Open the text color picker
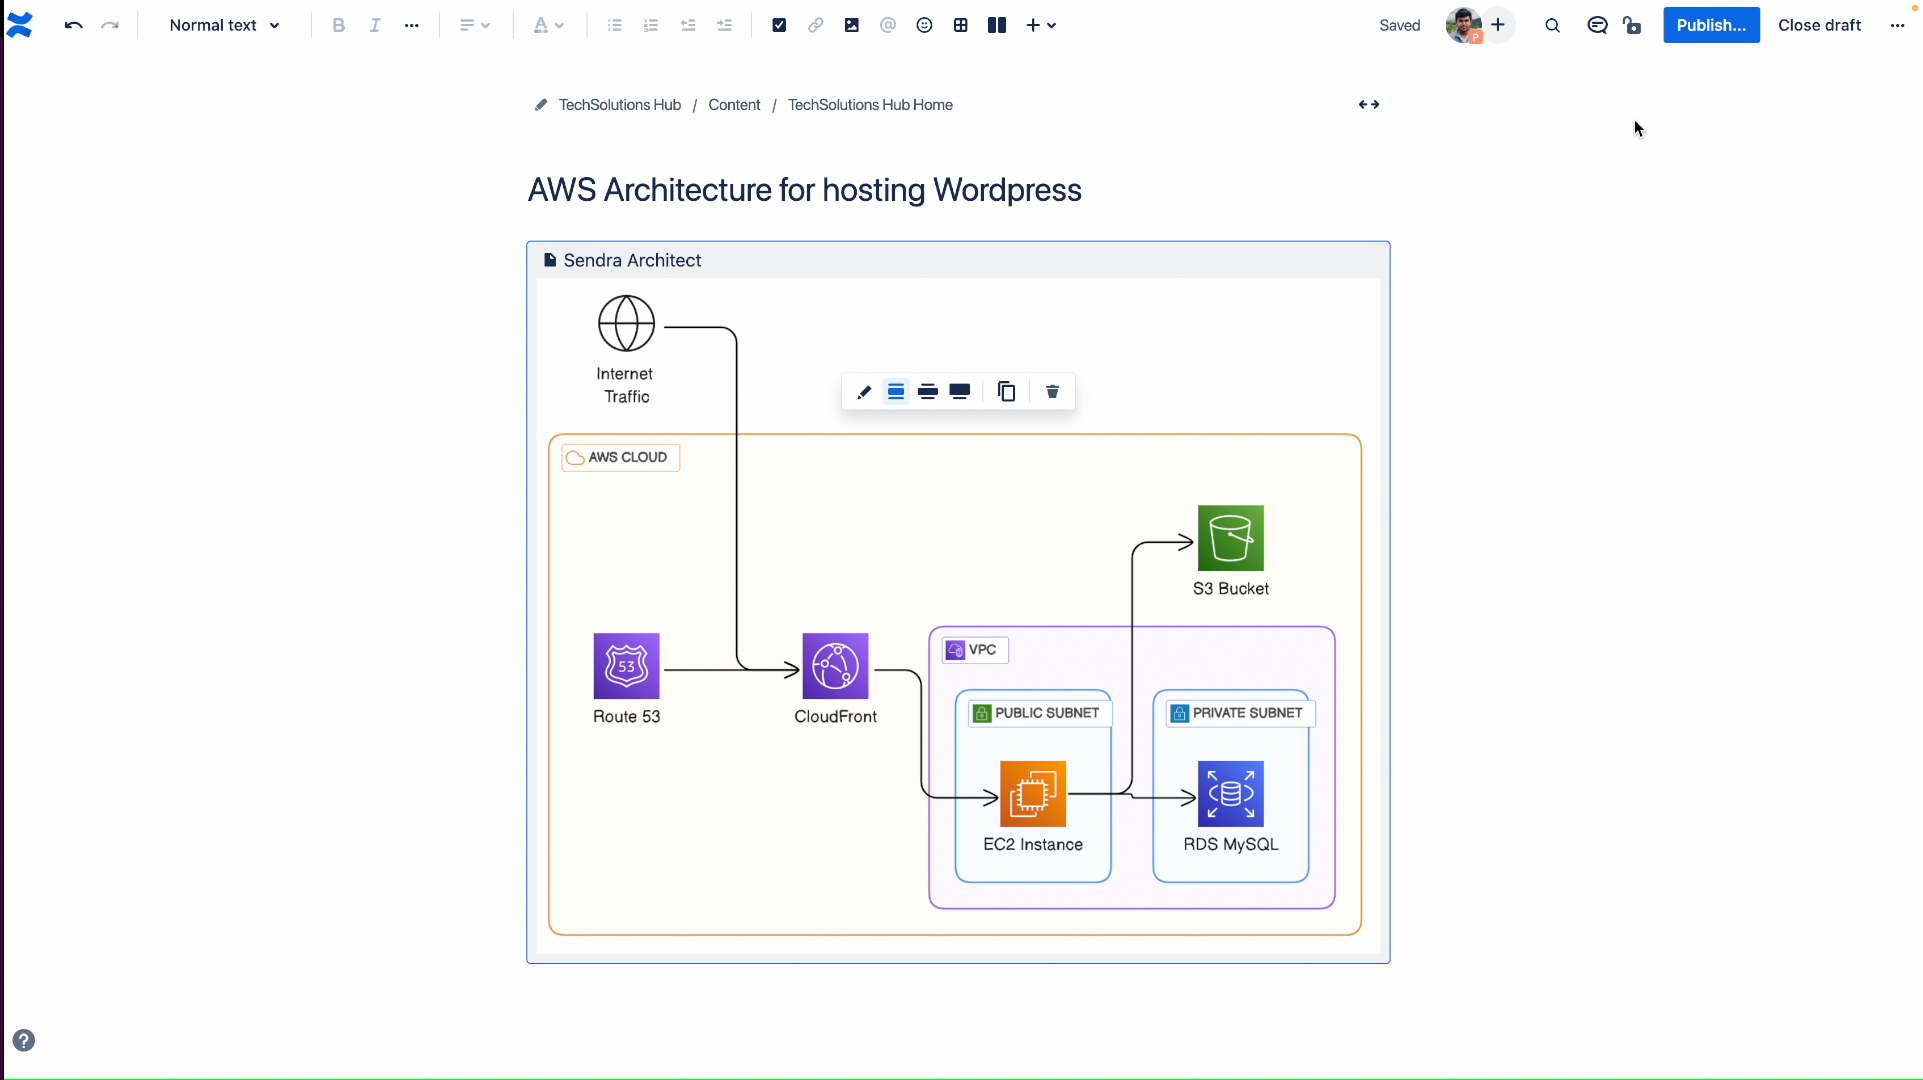Image resolution: width=1923 pixels, height=1080 pixels. pyautogui.click(x=548, y=25)
